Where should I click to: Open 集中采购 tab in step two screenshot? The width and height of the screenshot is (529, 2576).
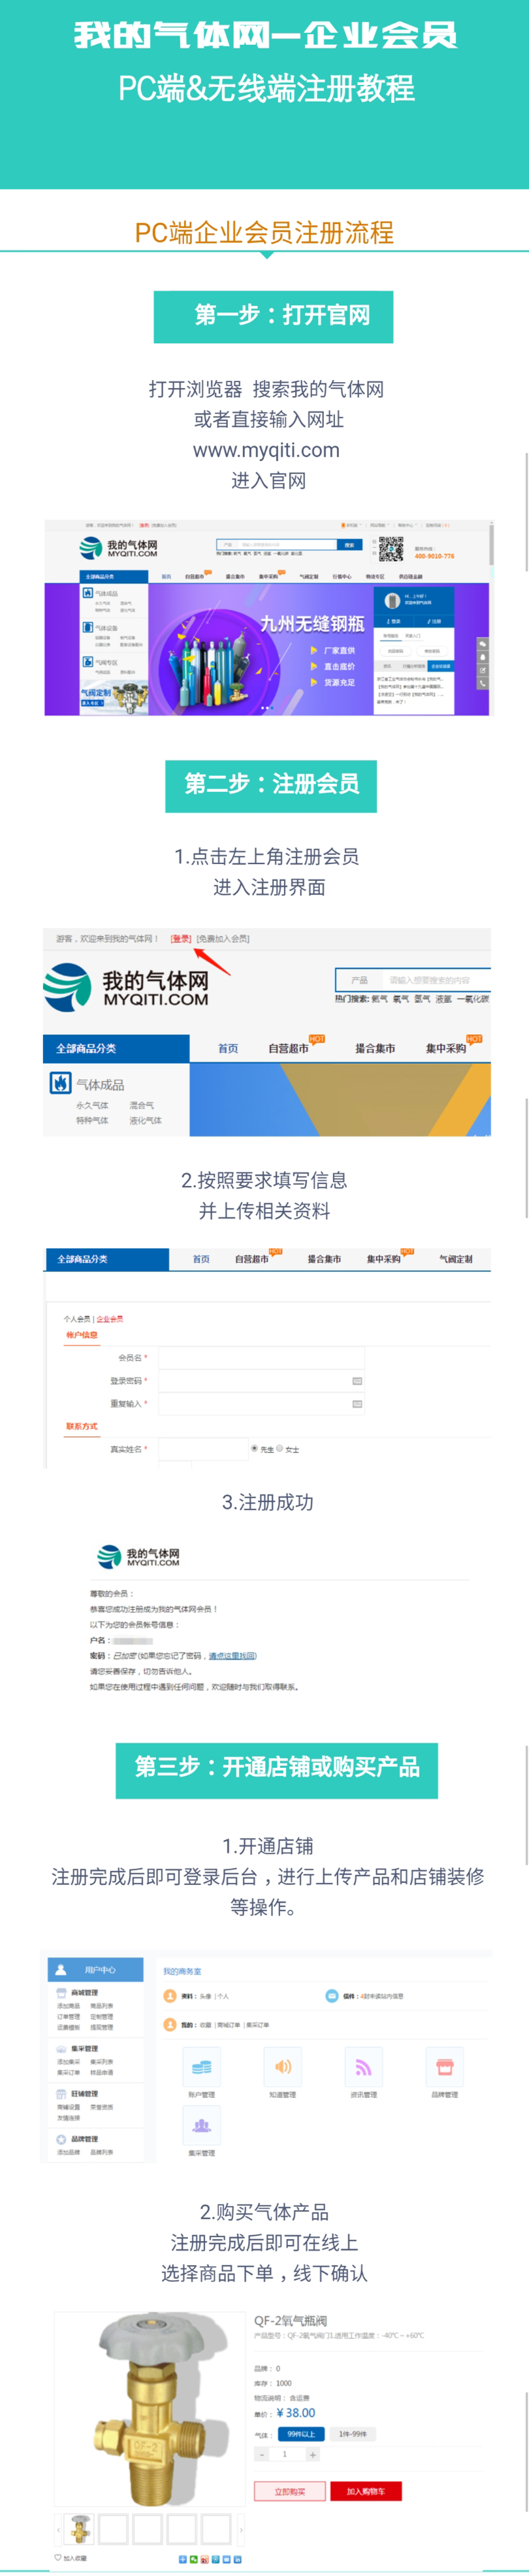(x=446, y=1048)
